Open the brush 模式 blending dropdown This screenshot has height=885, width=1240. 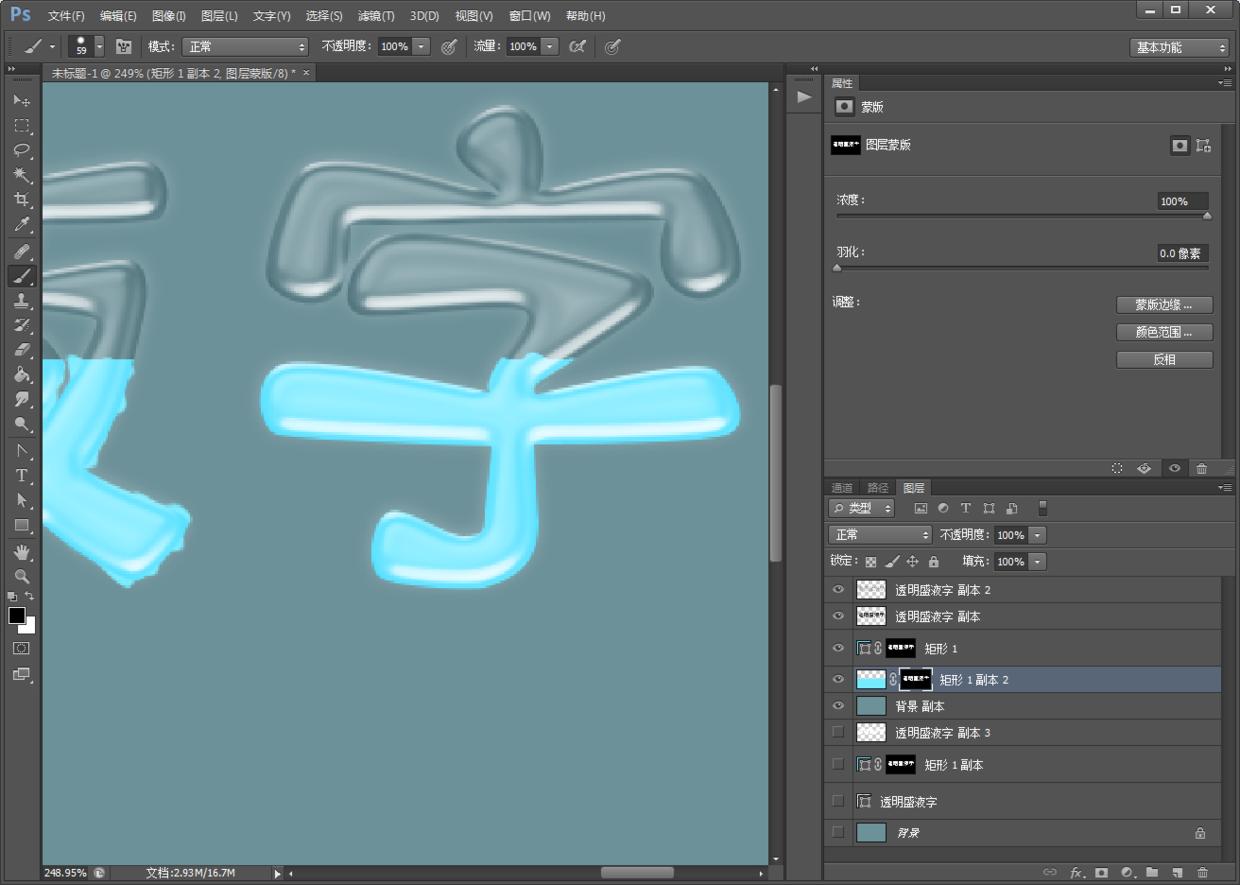click(245, 47)
